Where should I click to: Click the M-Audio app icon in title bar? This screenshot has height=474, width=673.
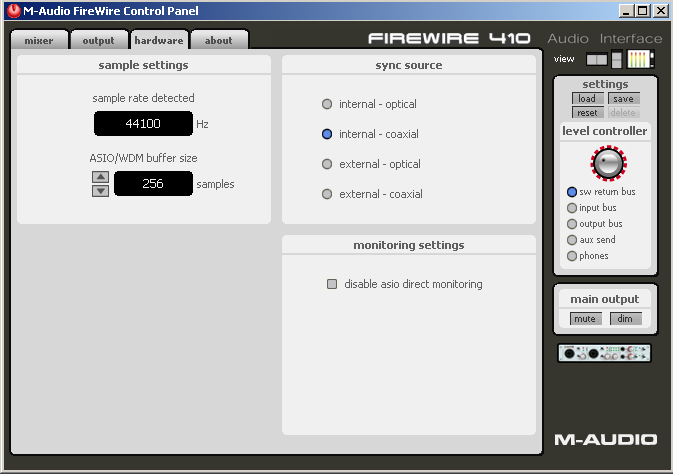pyautogui.click(x=13, y=11)
